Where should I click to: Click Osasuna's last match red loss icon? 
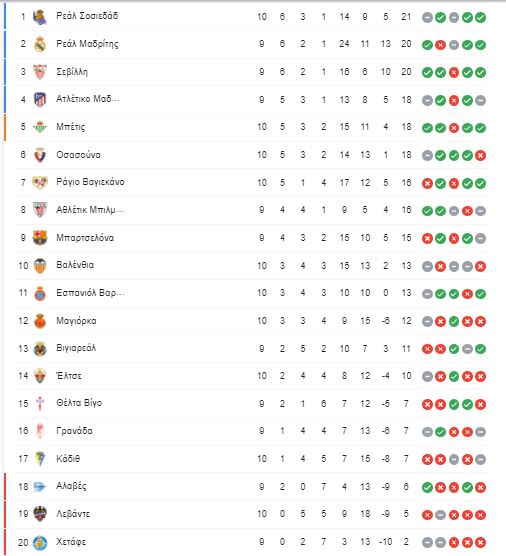[x=480, y=156]
